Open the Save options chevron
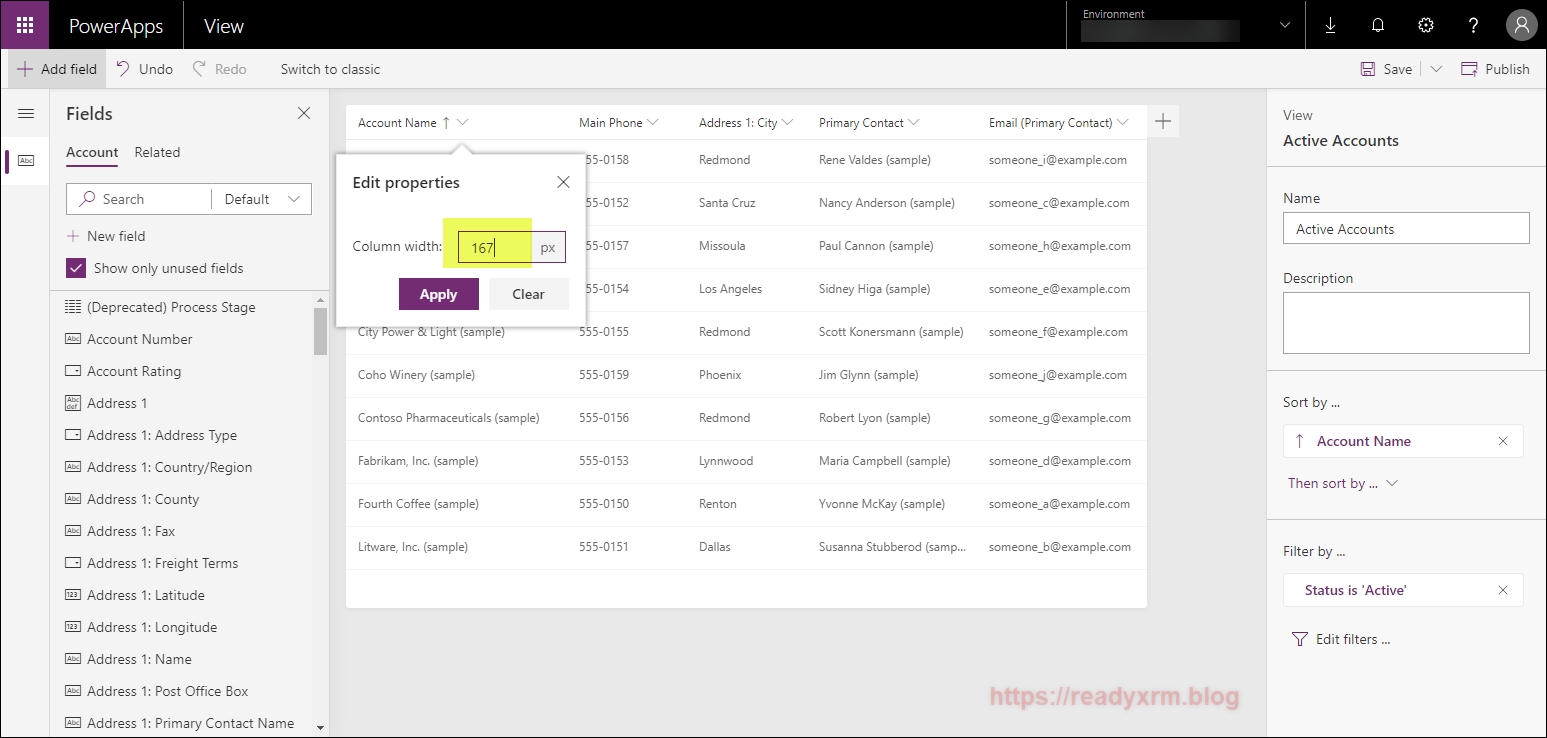The height and width of the screenshot is (738, 1547). click(x=1436, y=69)
